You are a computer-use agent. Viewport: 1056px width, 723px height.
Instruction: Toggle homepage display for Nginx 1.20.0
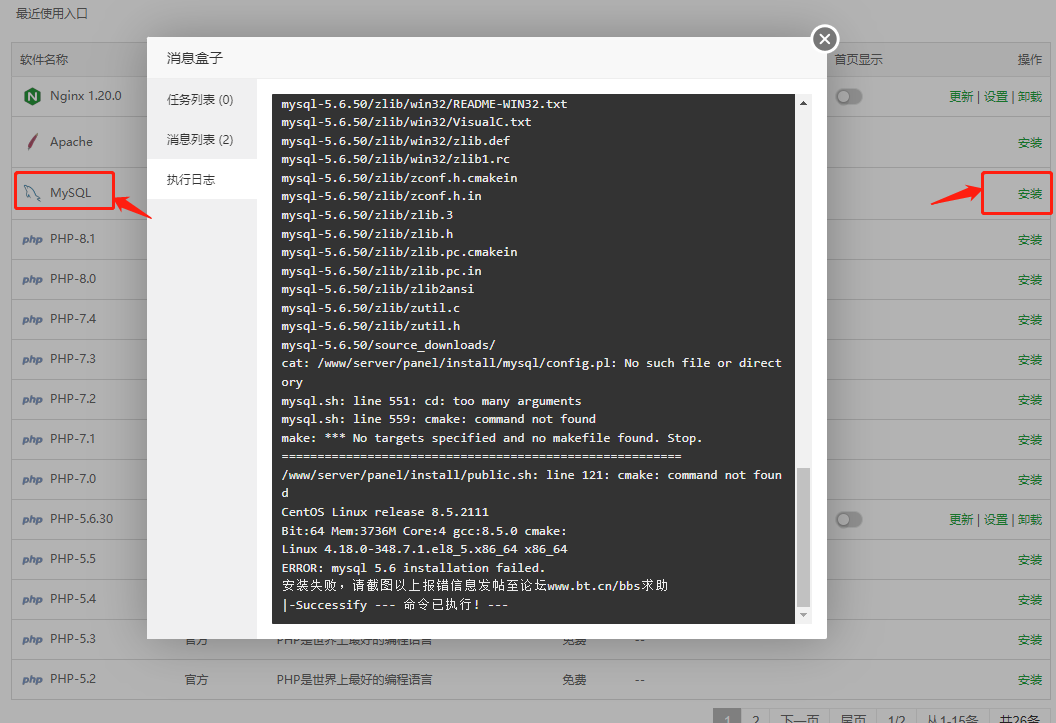849,97
